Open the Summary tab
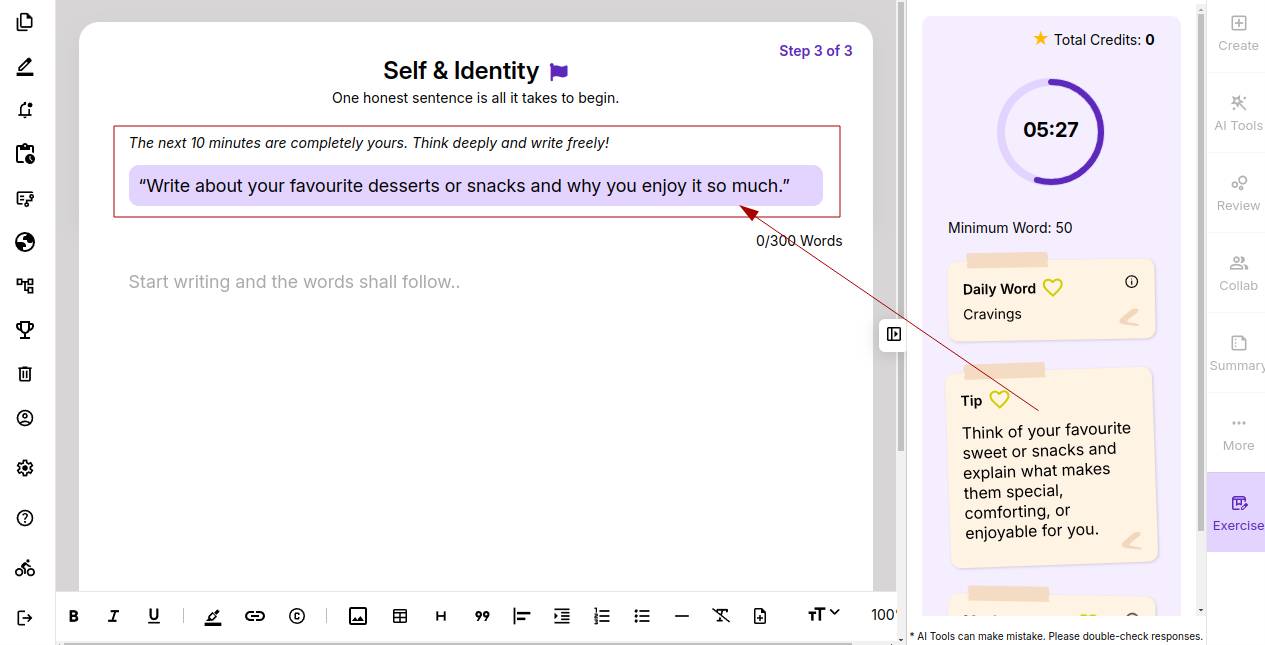This screenshot has width=1265, height=645. (x=1238, y=352)
